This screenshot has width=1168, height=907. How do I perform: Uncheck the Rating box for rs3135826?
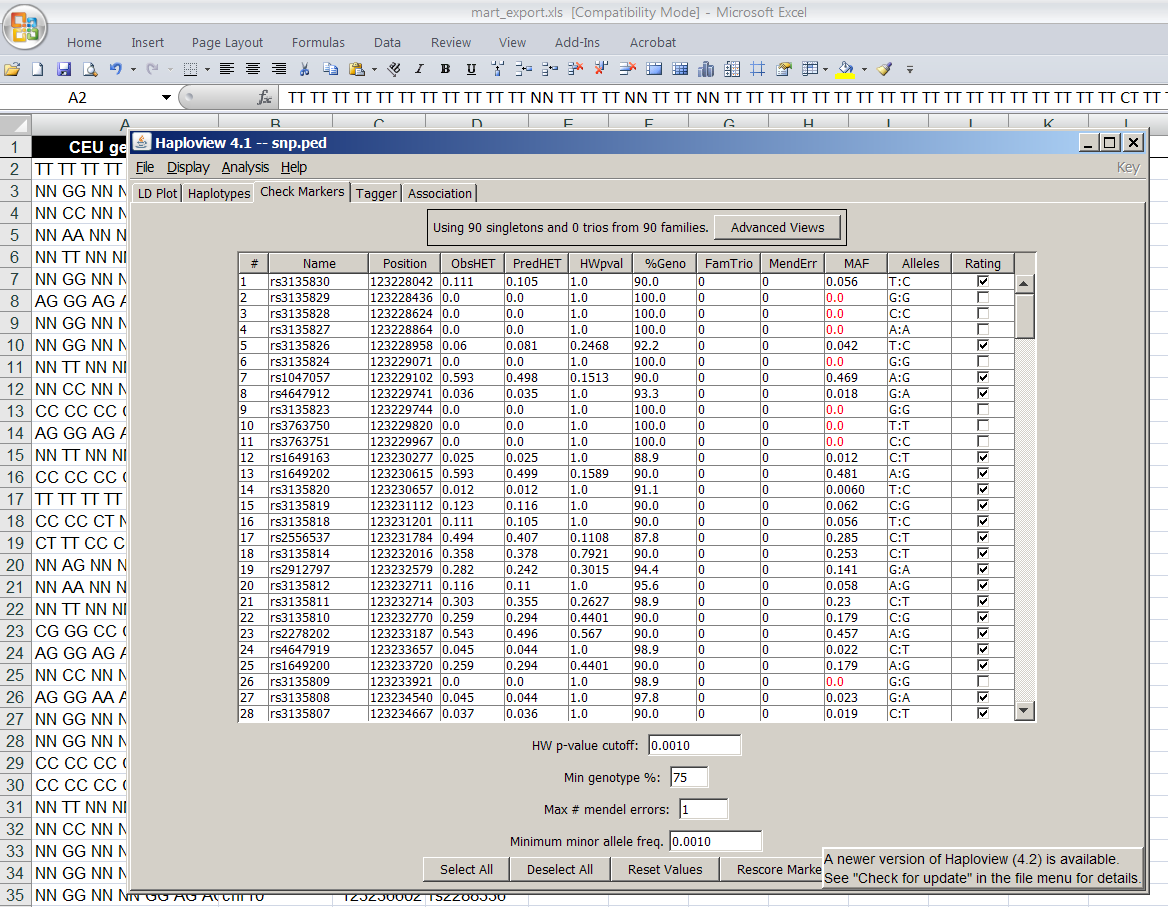pos(983,346)
